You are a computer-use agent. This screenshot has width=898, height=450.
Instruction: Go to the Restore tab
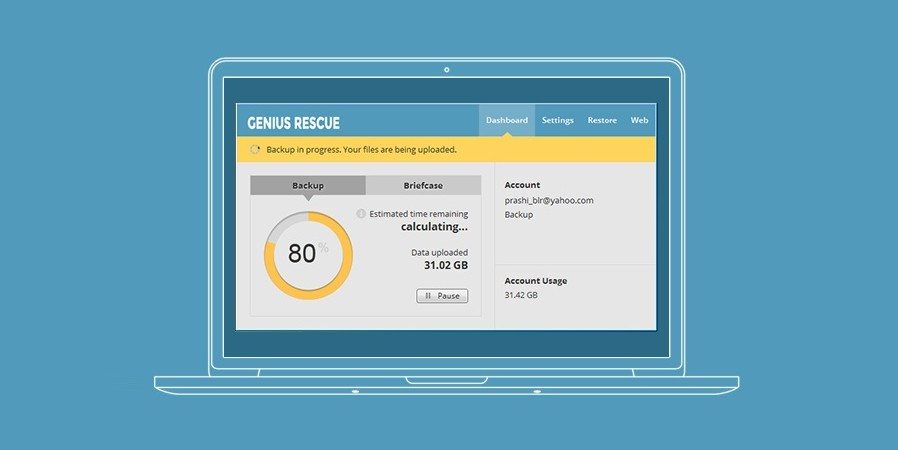(x=602, y=121)
